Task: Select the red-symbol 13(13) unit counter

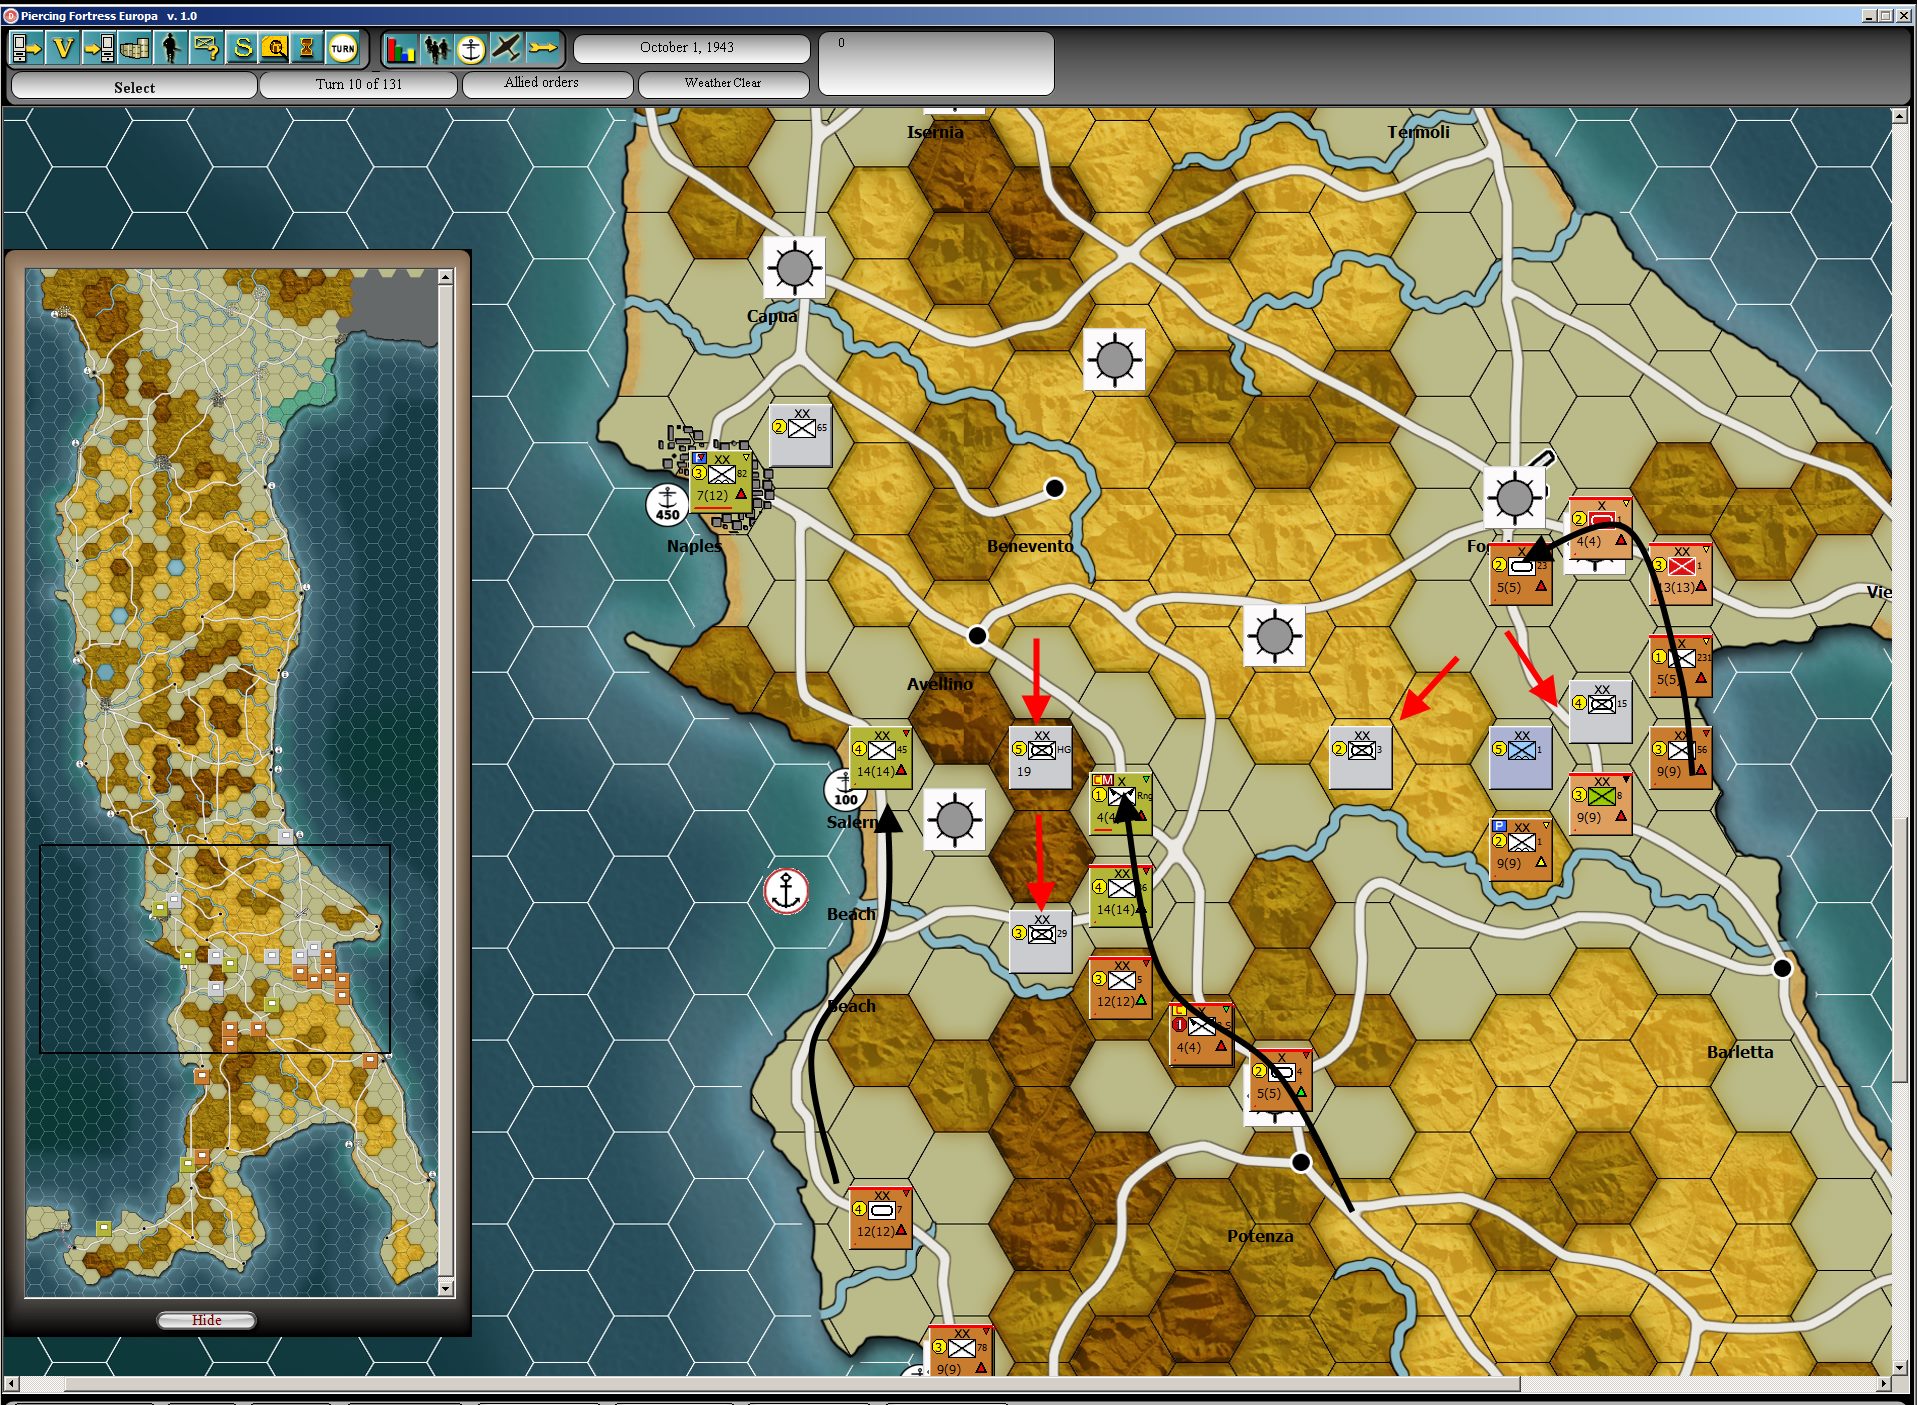Action: point(1681,573)
